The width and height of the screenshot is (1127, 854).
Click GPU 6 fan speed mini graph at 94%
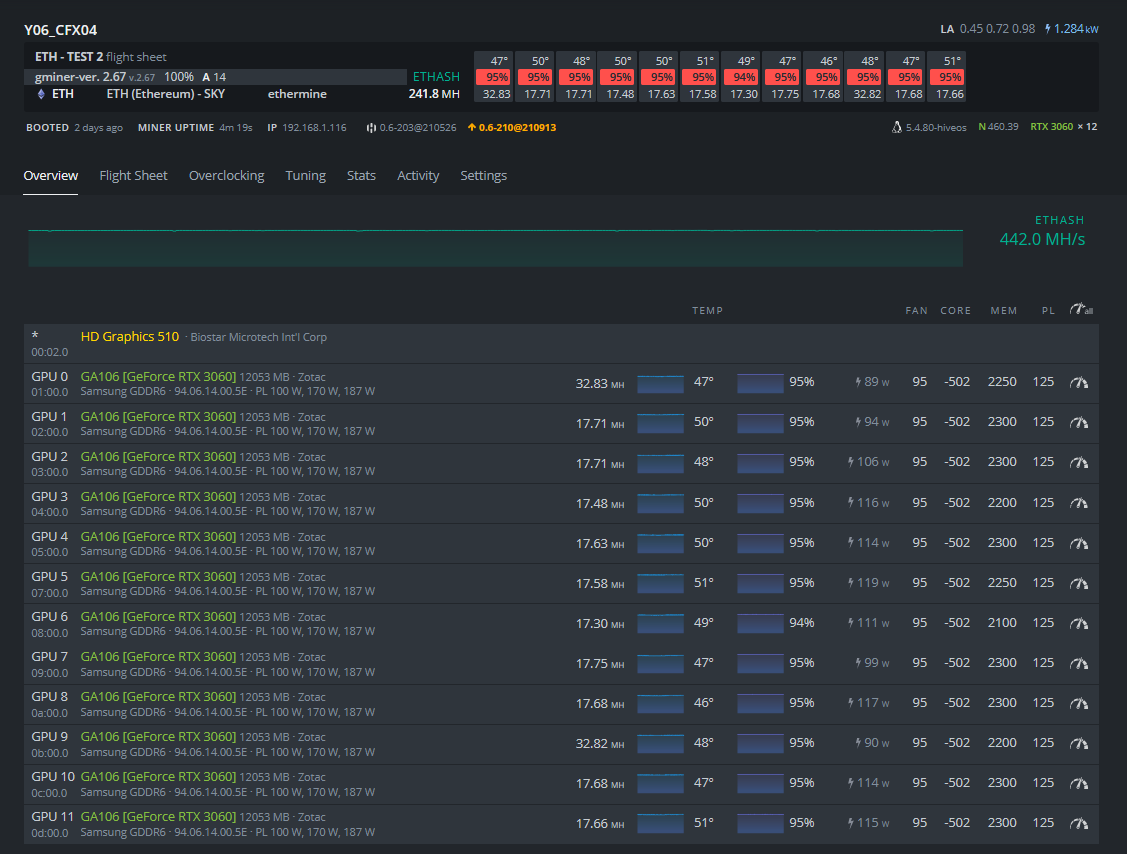760,624
